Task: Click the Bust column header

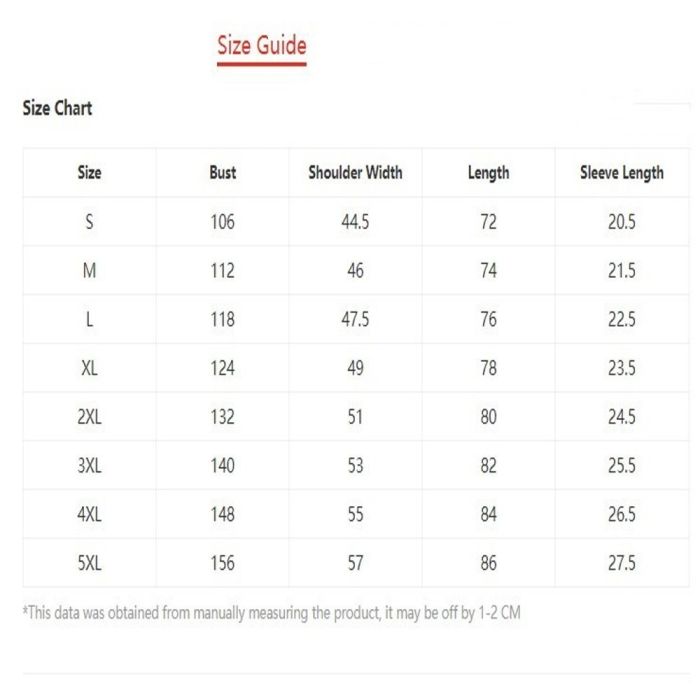Action: (223, 173)
